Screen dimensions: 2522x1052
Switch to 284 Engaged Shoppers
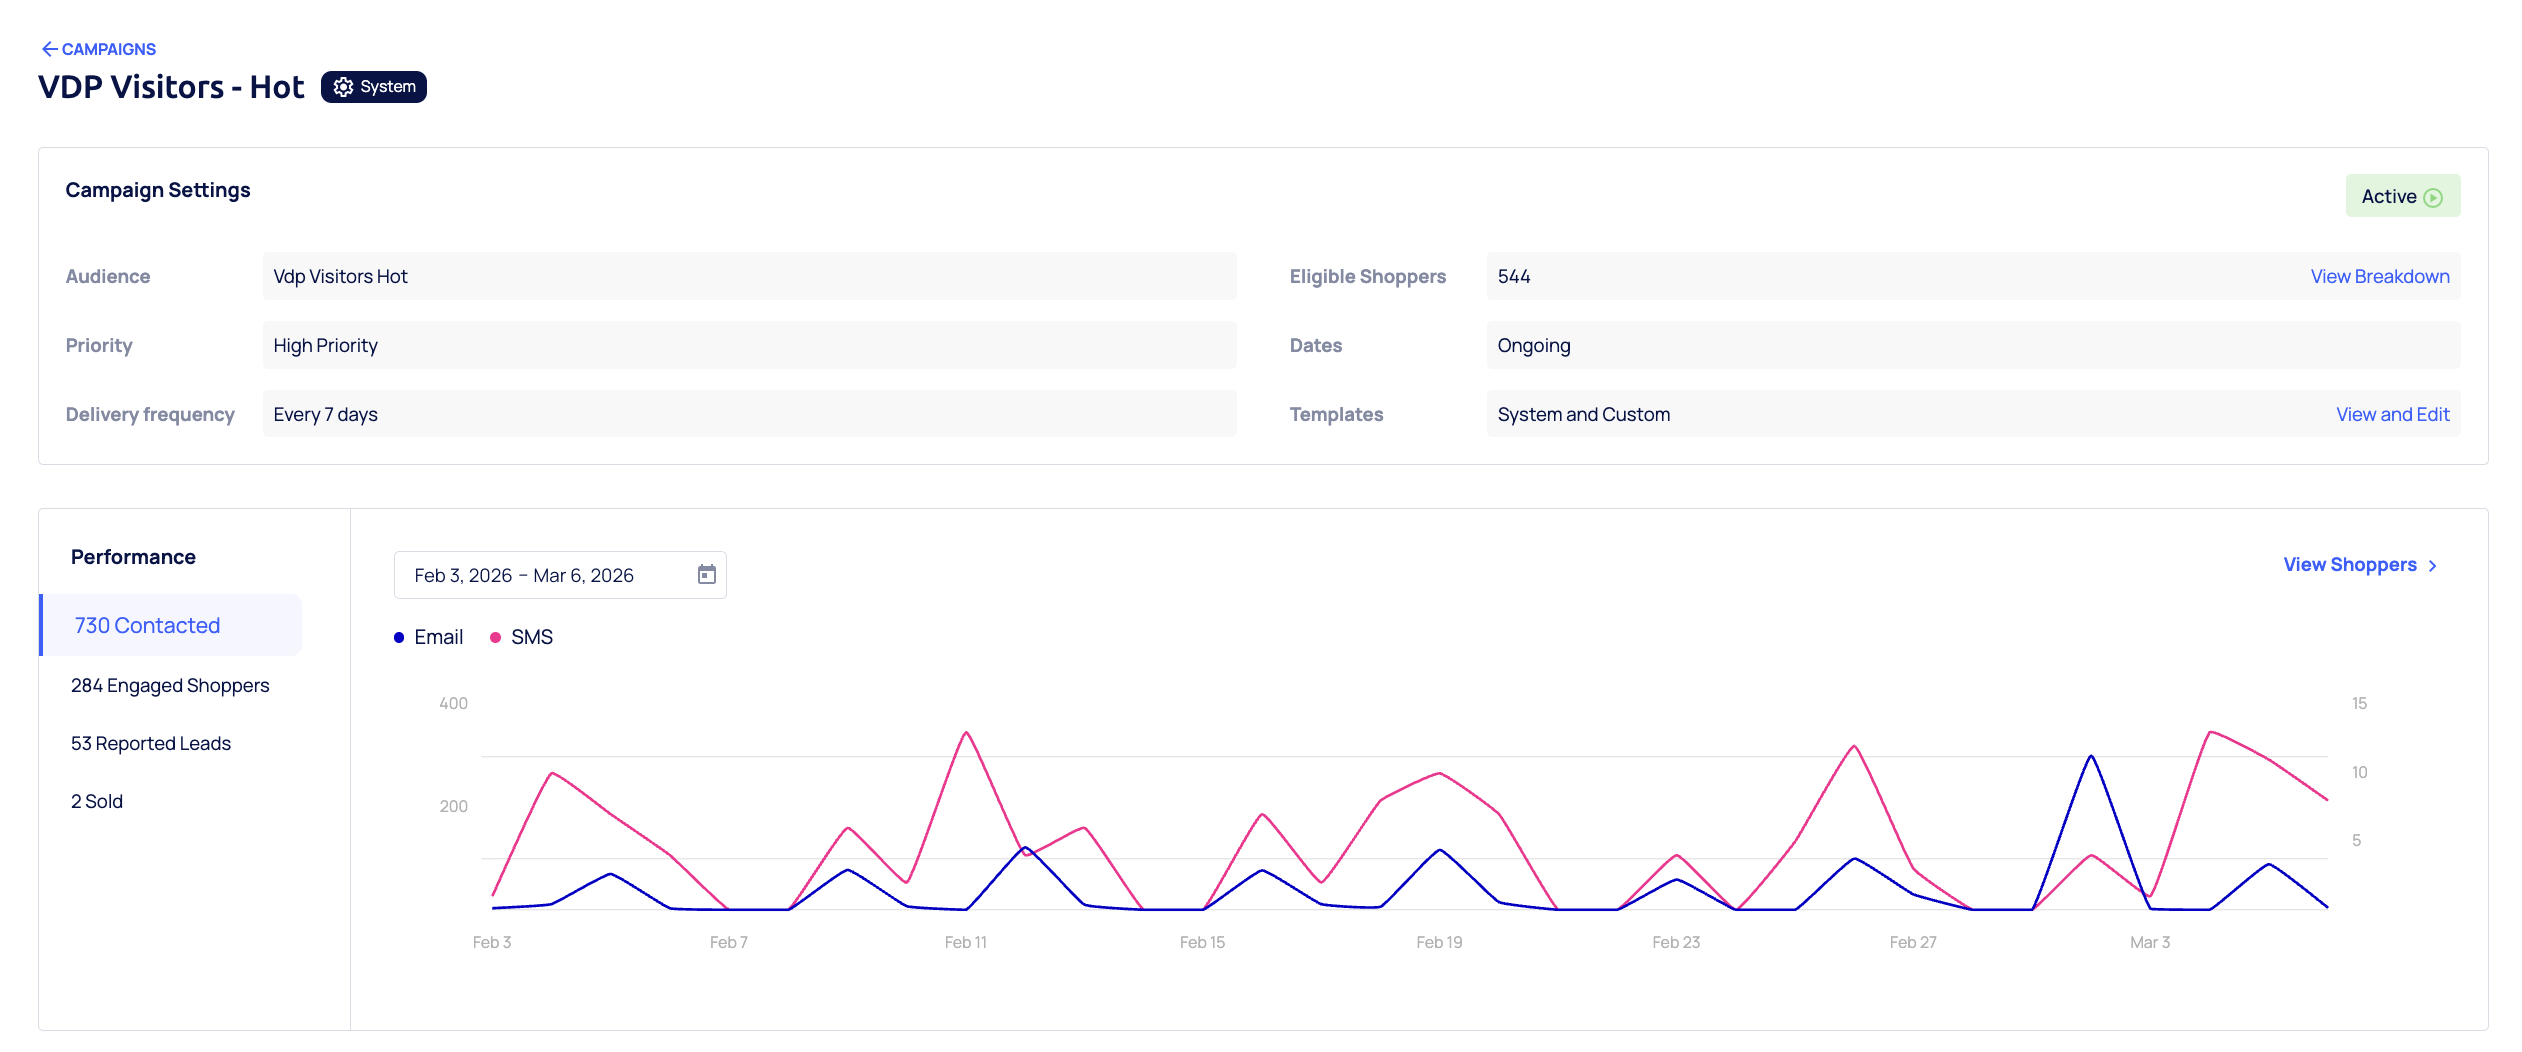click(x=170, y=686)
